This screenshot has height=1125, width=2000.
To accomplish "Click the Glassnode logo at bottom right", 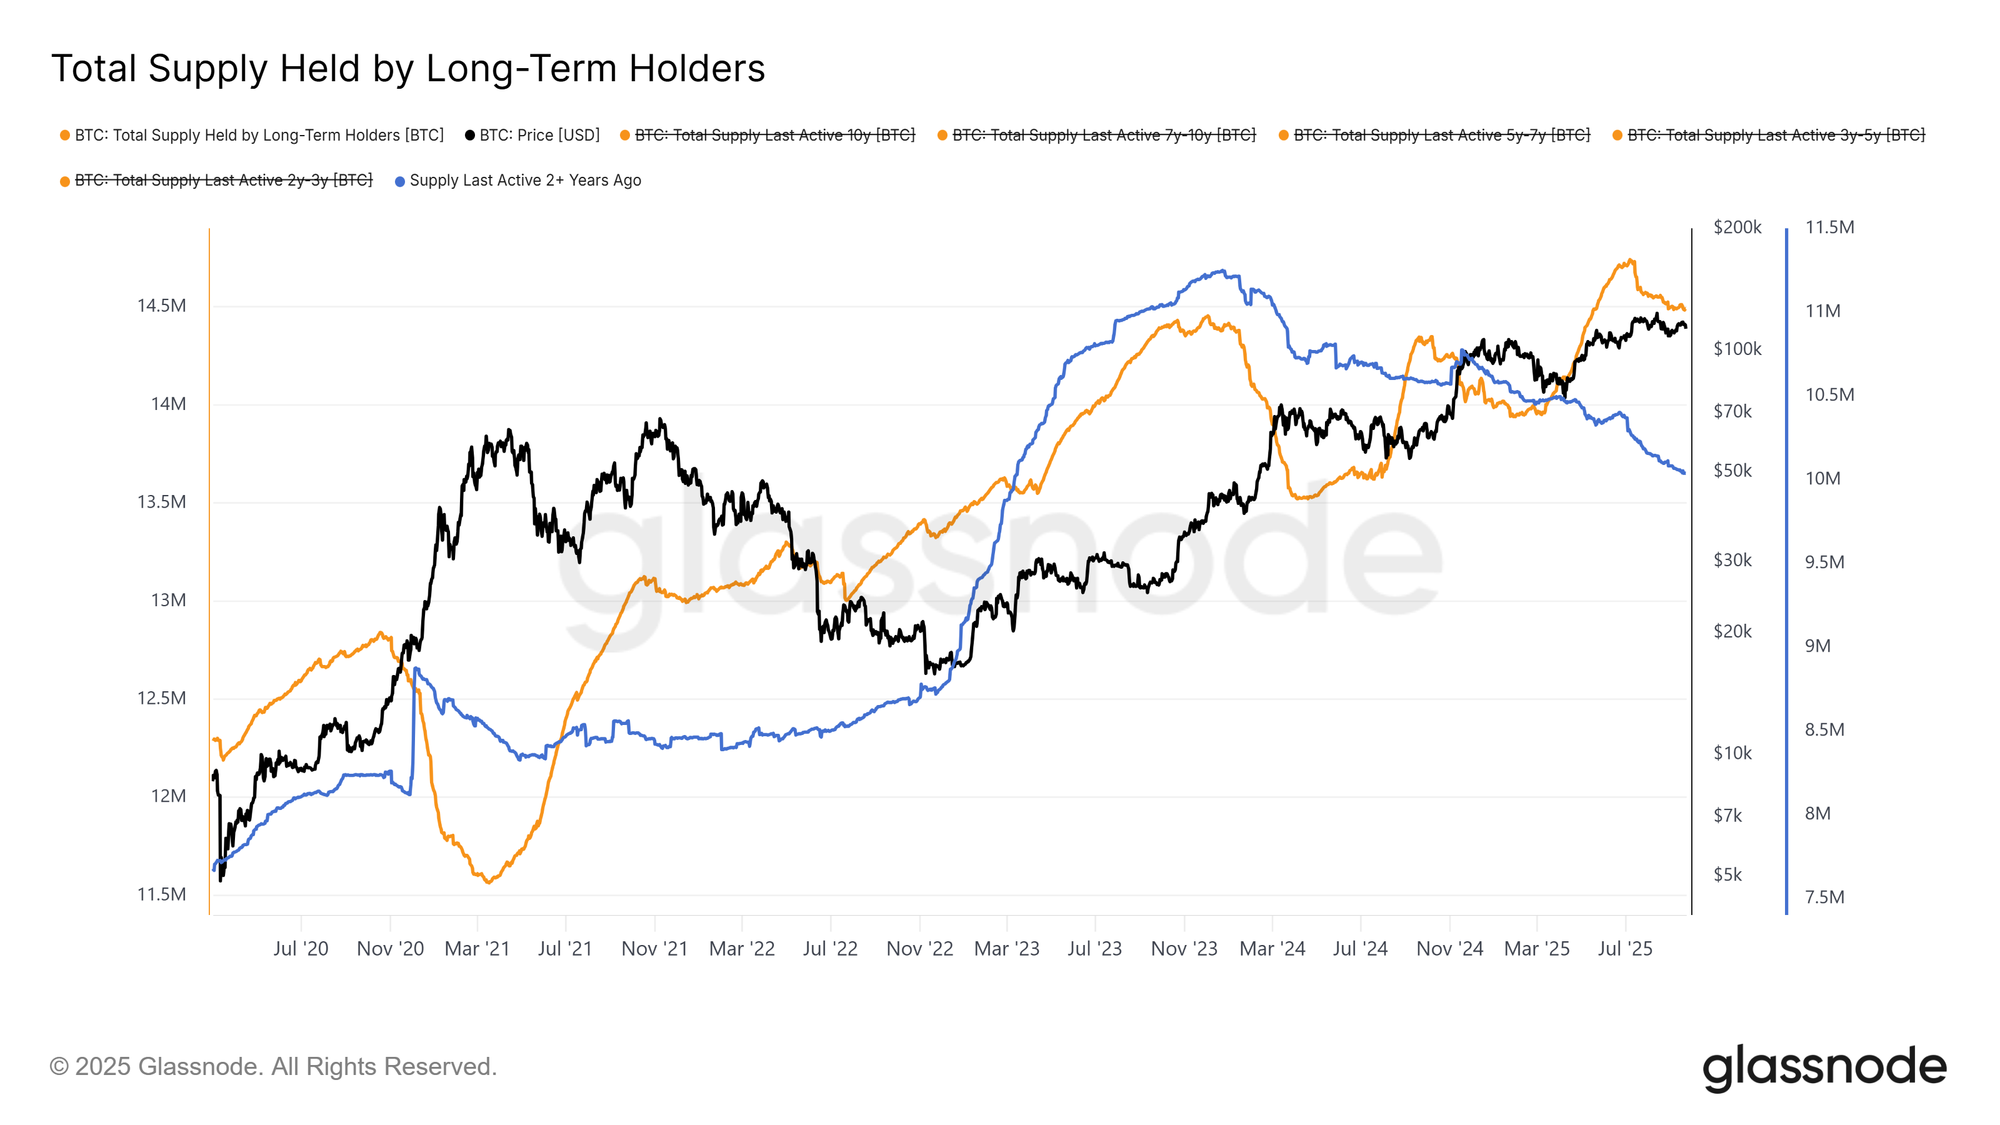I will [1824, 1068].
